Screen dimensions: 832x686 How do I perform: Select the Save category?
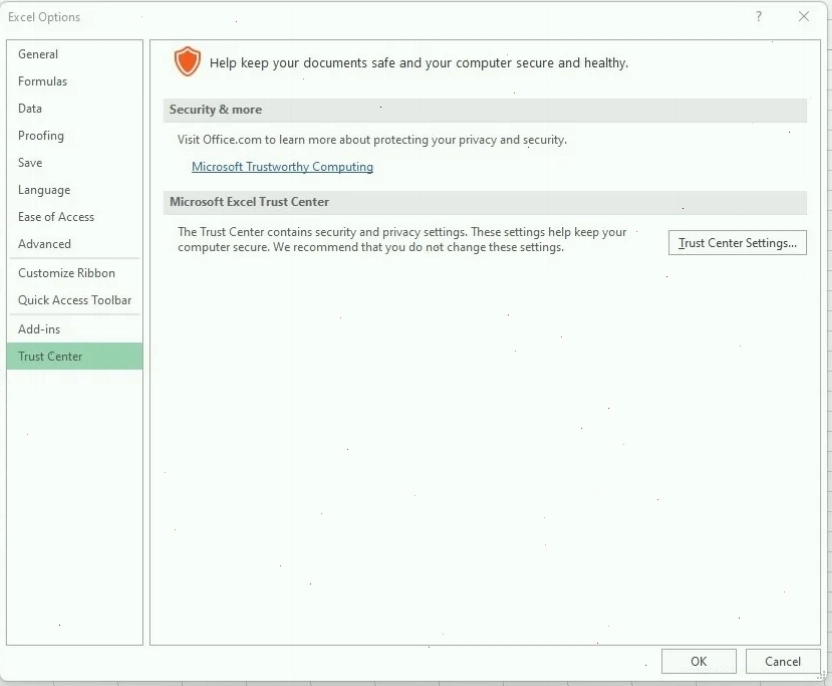pyautogui.click(x=74, y=162)
